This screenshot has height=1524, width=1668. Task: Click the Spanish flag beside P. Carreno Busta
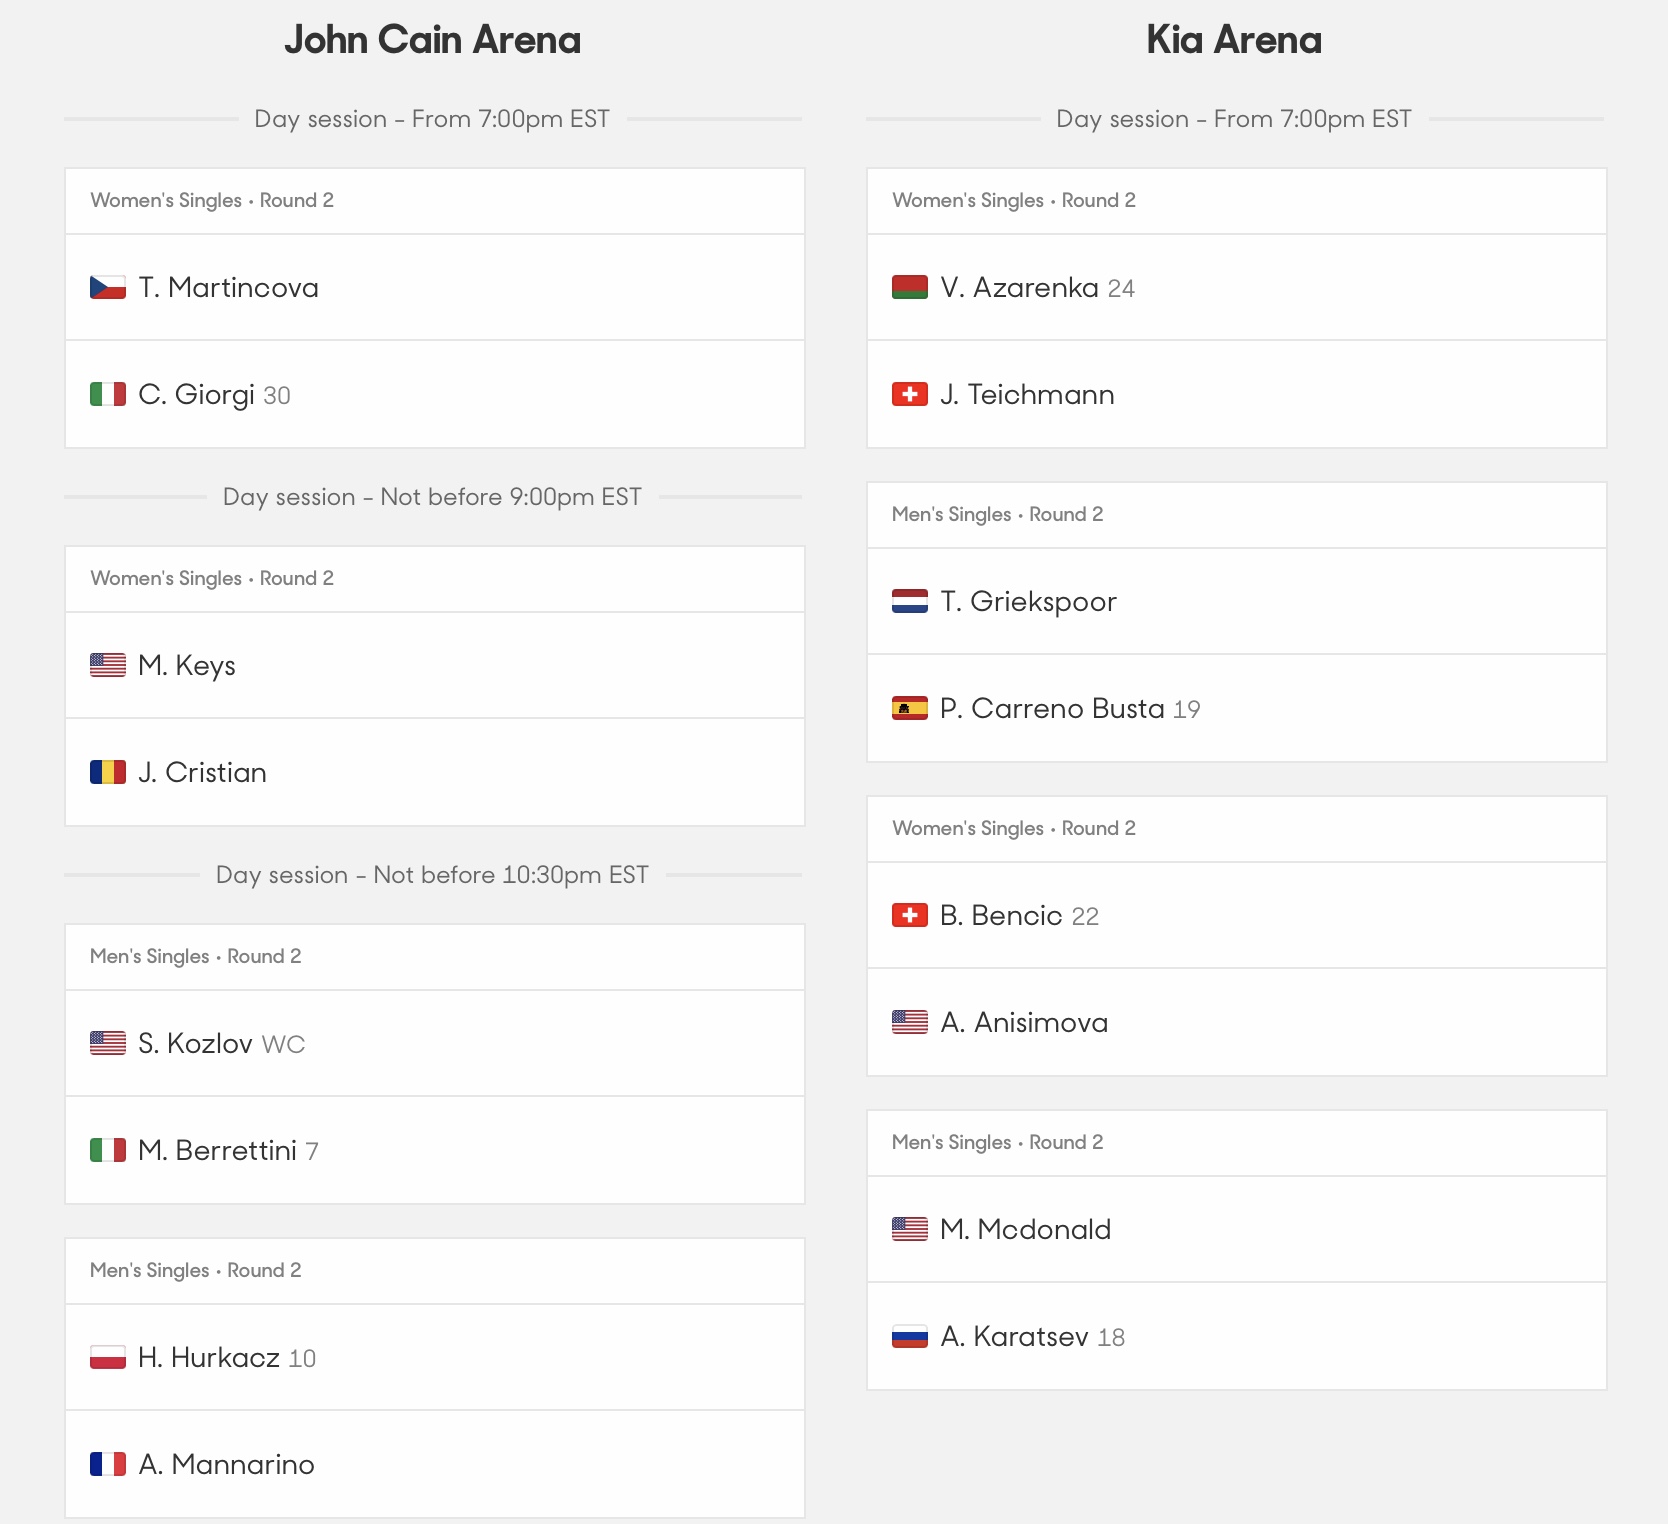pos(910,708)
